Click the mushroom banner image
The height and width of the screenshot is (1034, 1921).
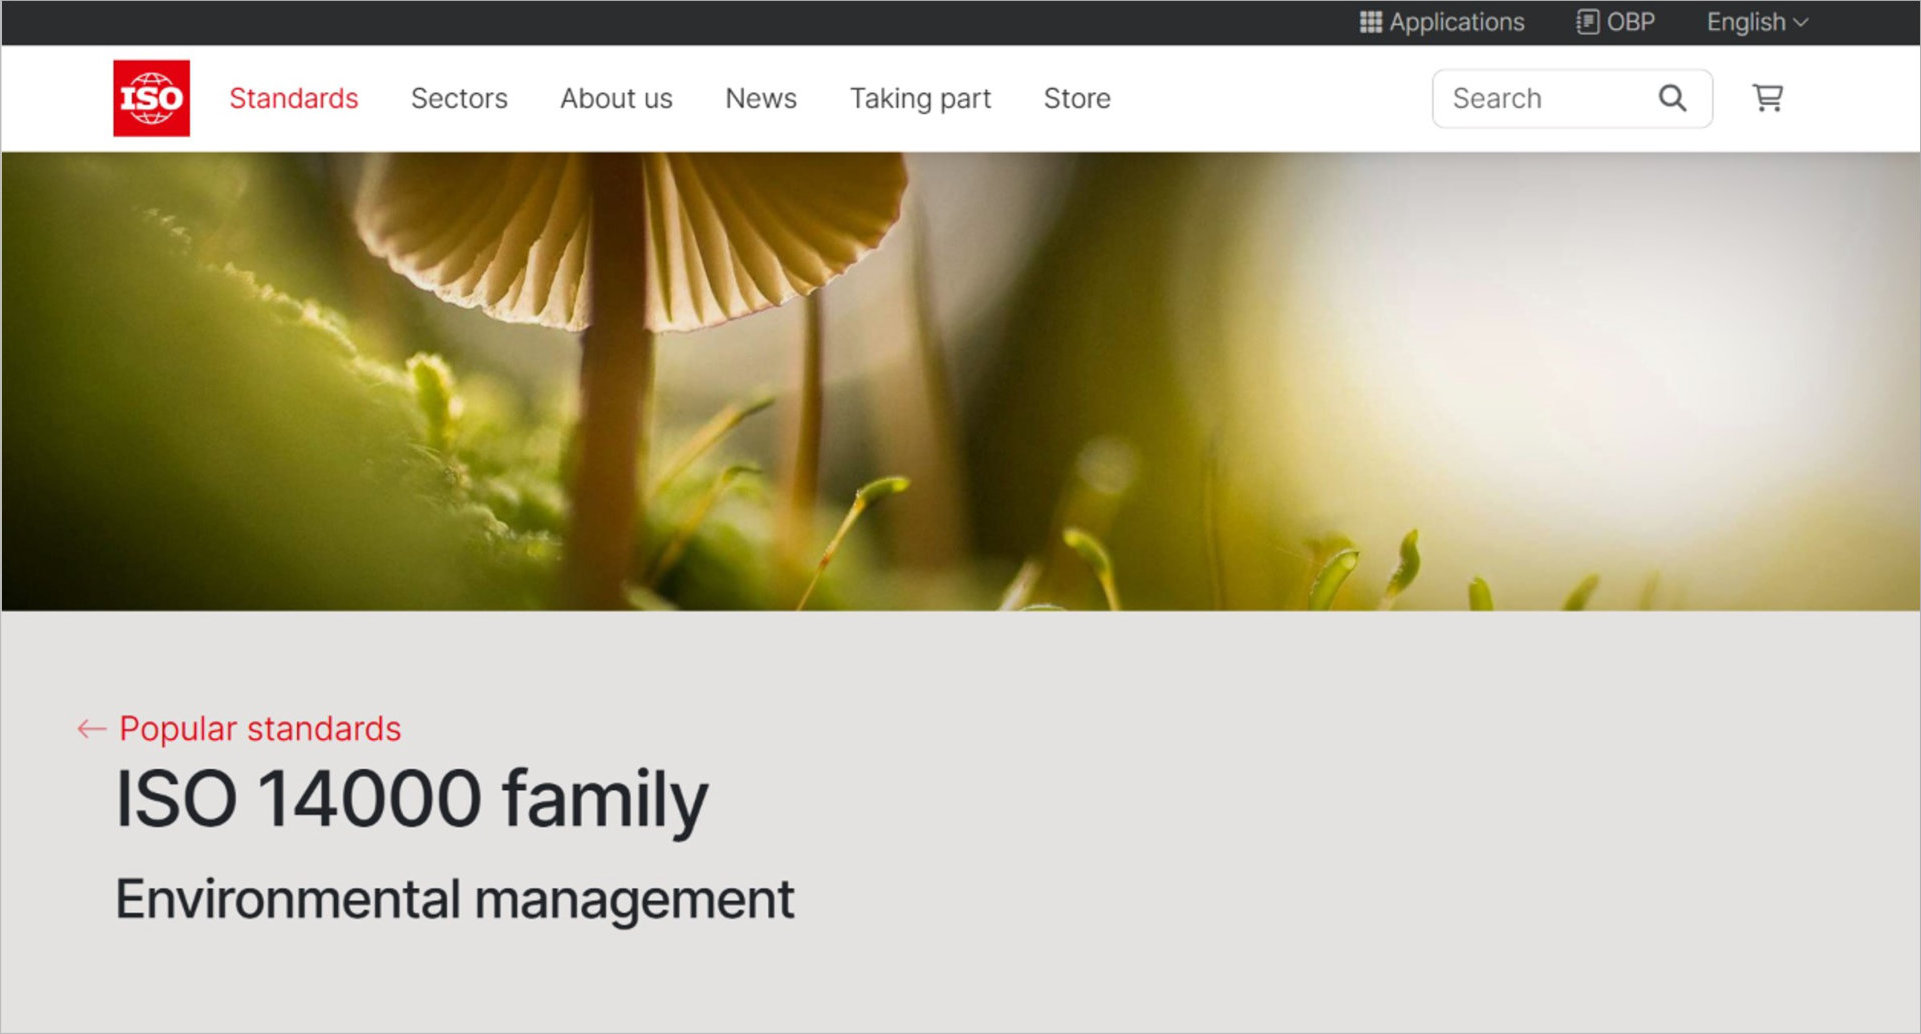(x=960, y=381)
